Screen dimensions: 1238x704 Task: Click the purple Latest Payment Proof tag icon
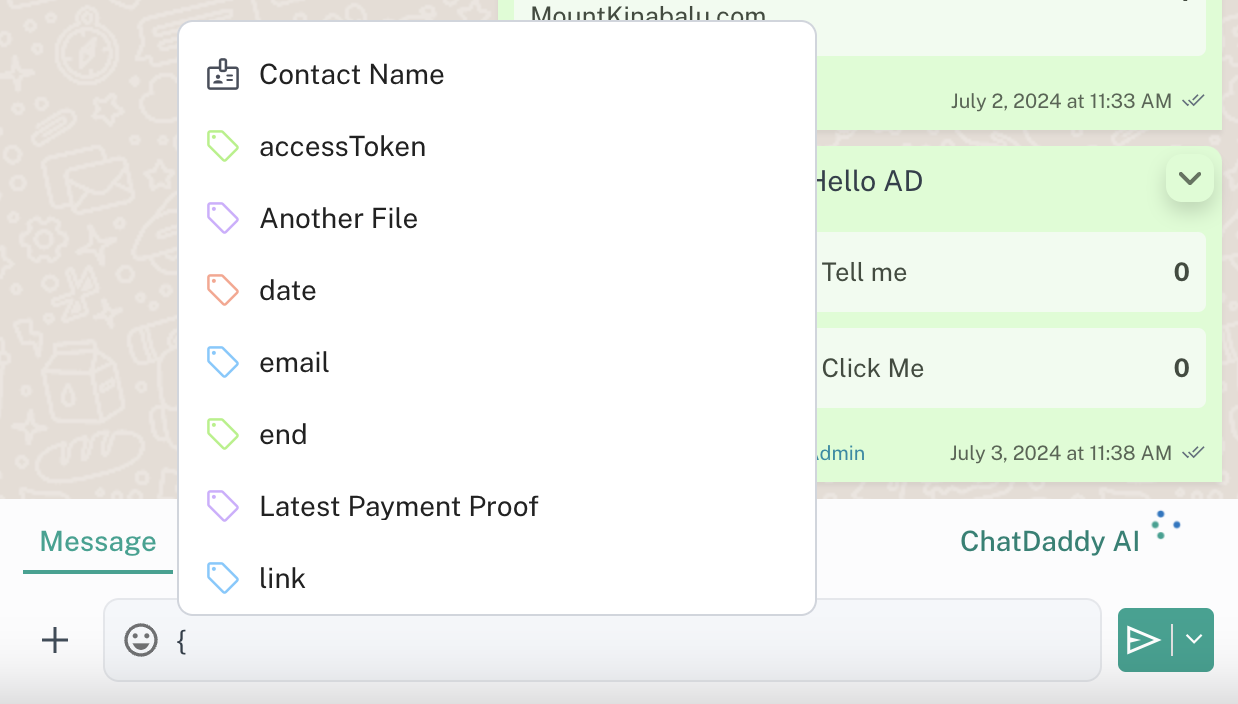pyautogui.click(x=222, y=507)
